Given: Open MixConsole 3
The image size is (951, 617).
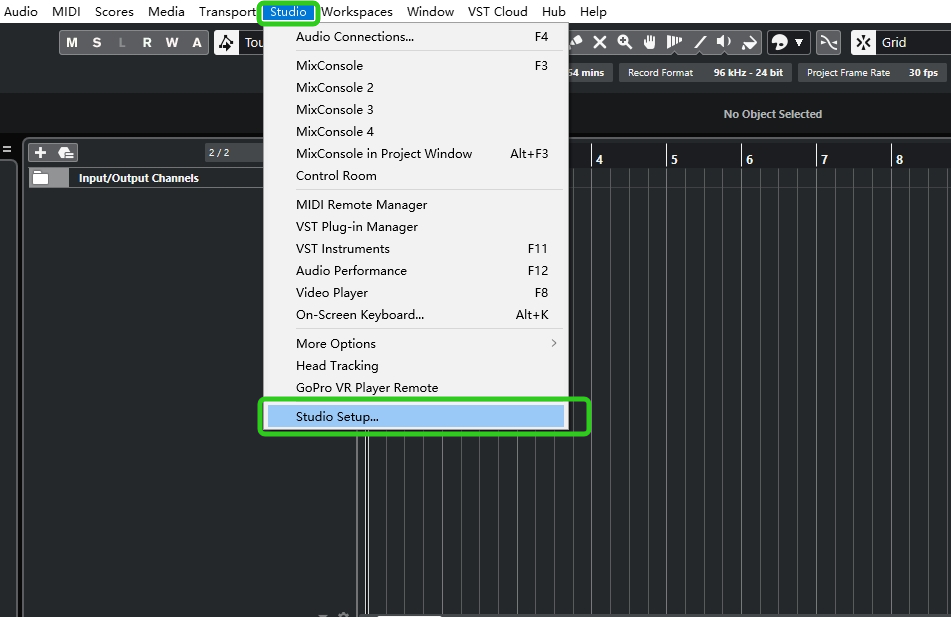Looking at the screenshot, I should [x=416, y=110].
